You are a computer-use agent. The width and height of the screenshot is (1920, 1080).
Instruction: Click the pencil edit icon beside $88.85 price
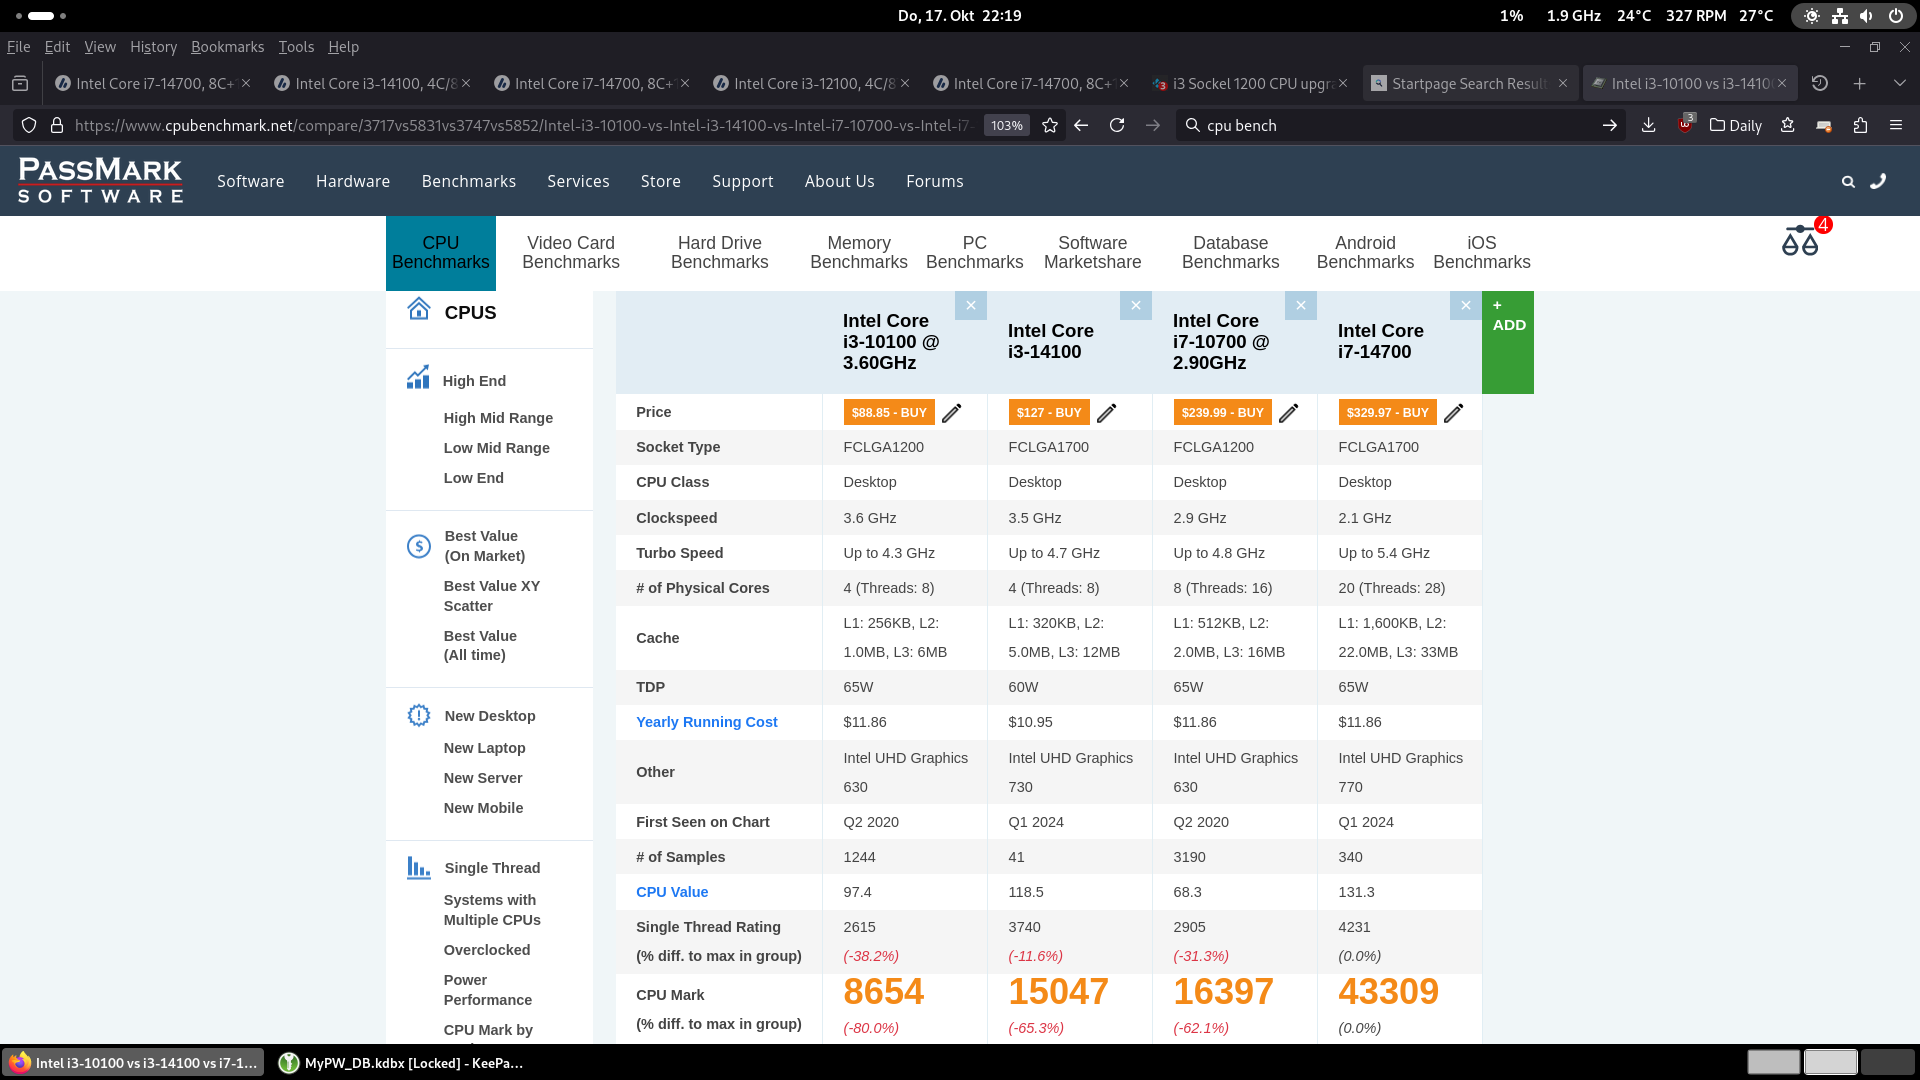[951, 413]
